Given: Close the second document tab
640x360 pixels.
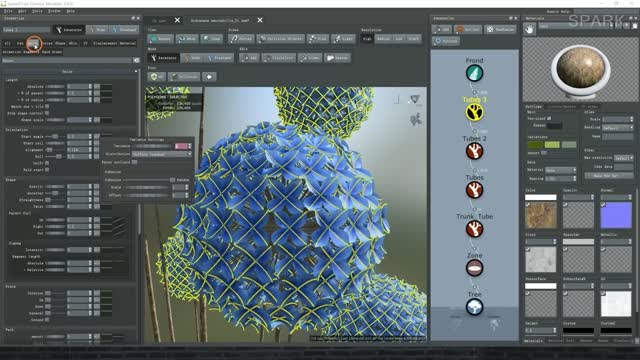Looking at the screenshot, I should (260, 20).
